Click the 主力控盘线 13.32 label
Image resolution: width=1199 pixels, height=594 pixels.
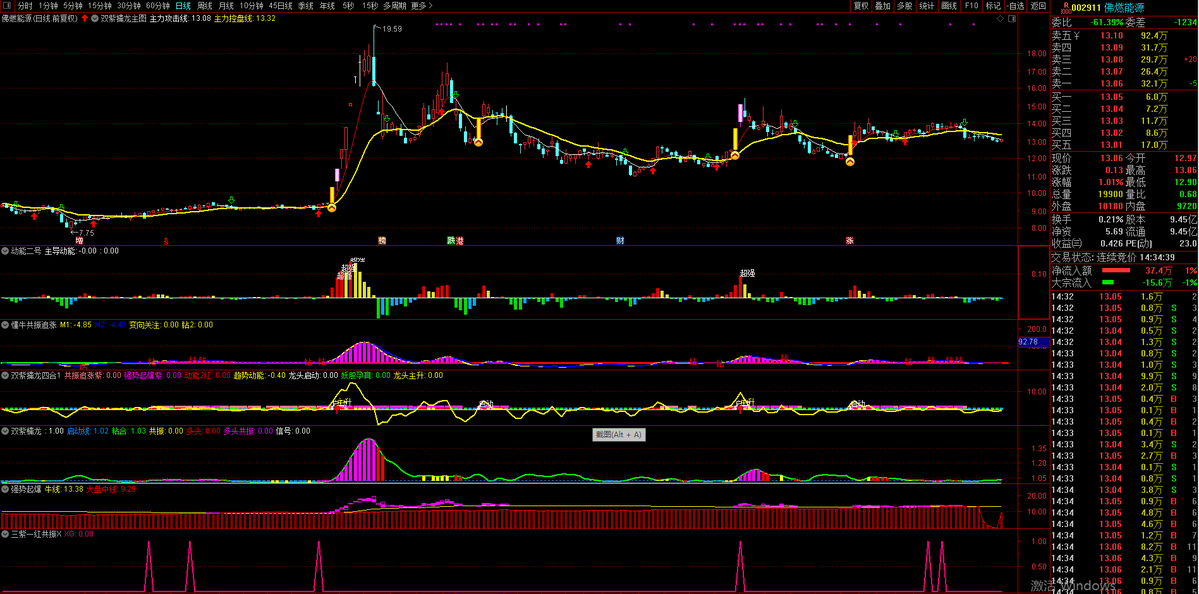pyautogui.click(x=245, y=18)
